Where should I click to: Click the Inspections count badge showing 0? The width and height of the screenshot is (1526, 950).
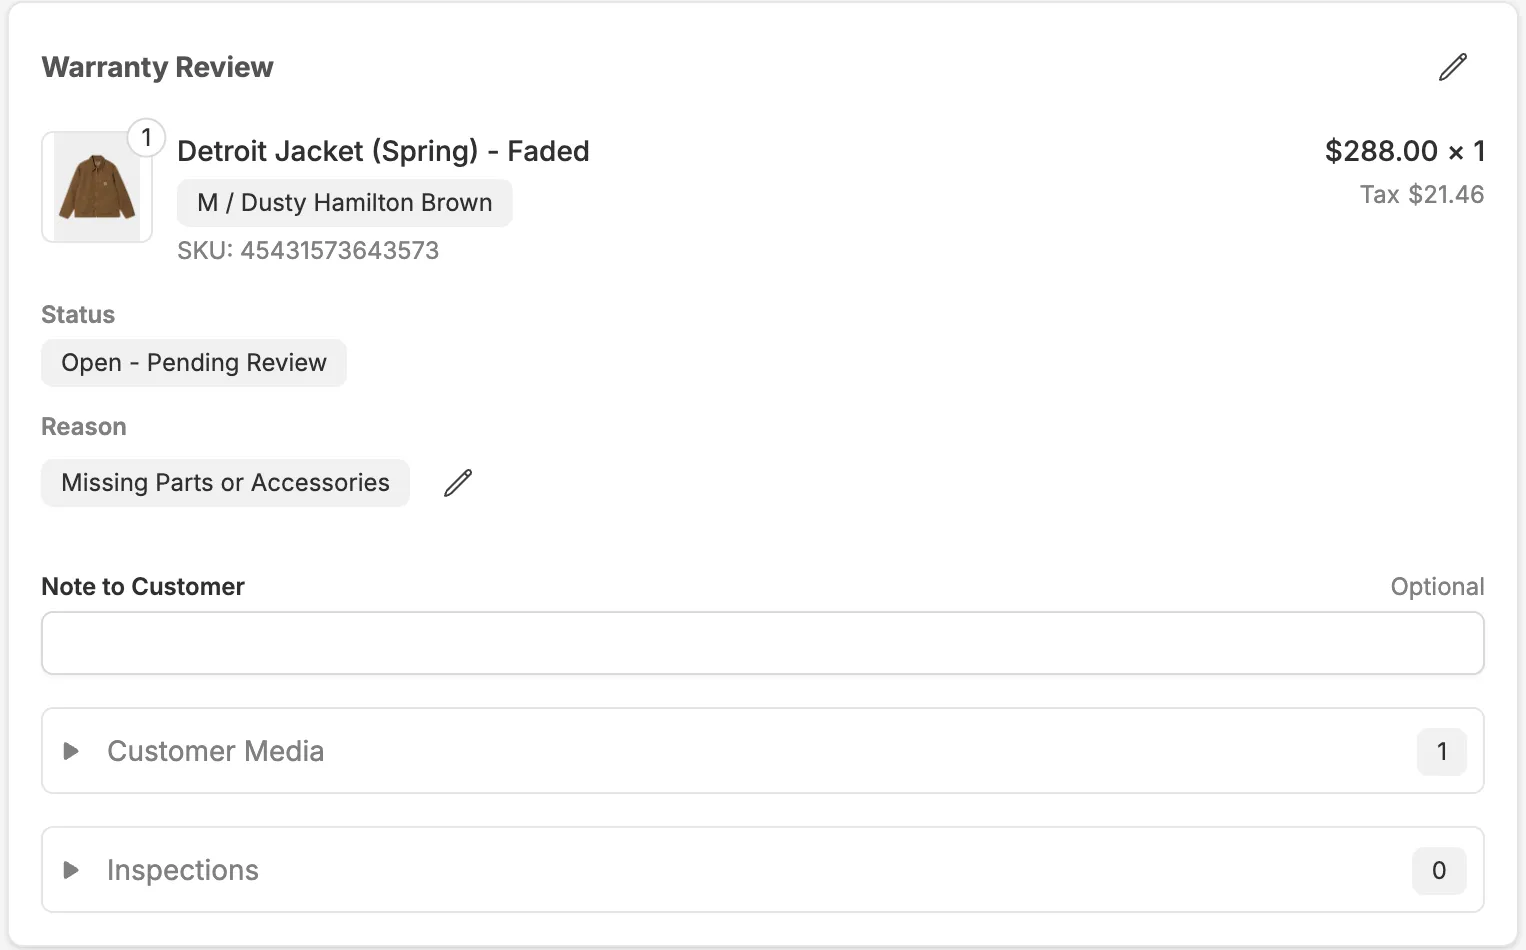1438,871
